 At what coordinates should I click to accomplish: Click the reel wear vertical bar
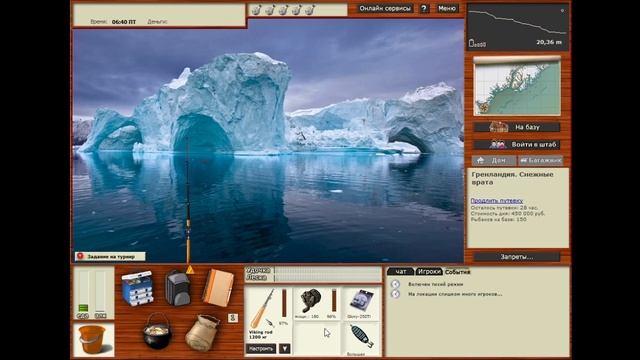(334, 300)
